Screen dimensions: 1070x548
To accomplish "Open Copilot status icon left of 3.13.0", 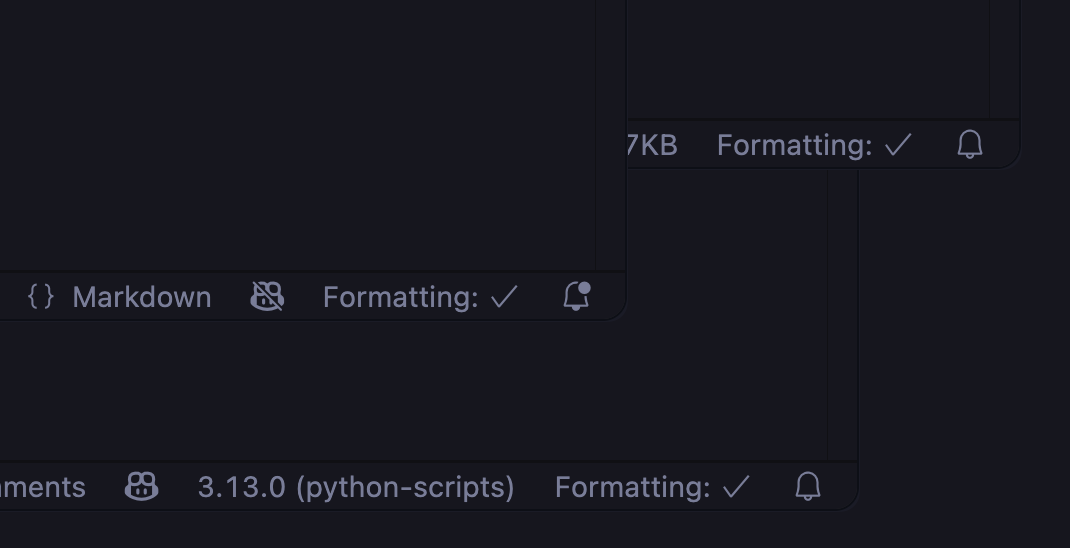I will [141, 487].
